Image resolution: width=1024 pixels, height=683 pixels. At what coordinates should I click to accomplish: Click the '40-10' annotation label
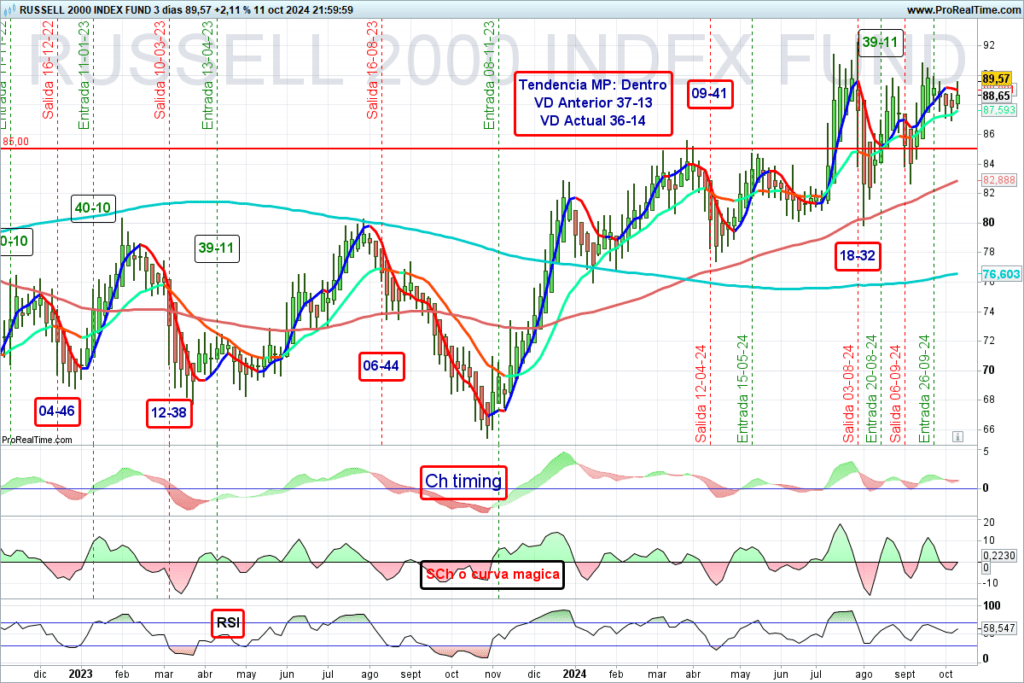click(x=93, y=208)
